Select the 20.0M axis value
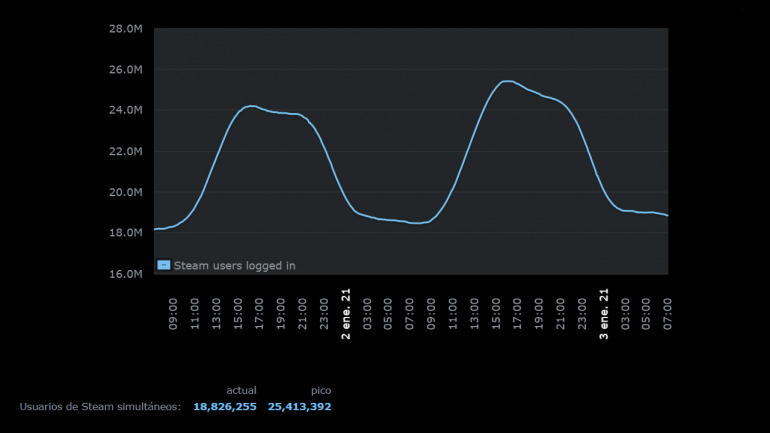 127,192
